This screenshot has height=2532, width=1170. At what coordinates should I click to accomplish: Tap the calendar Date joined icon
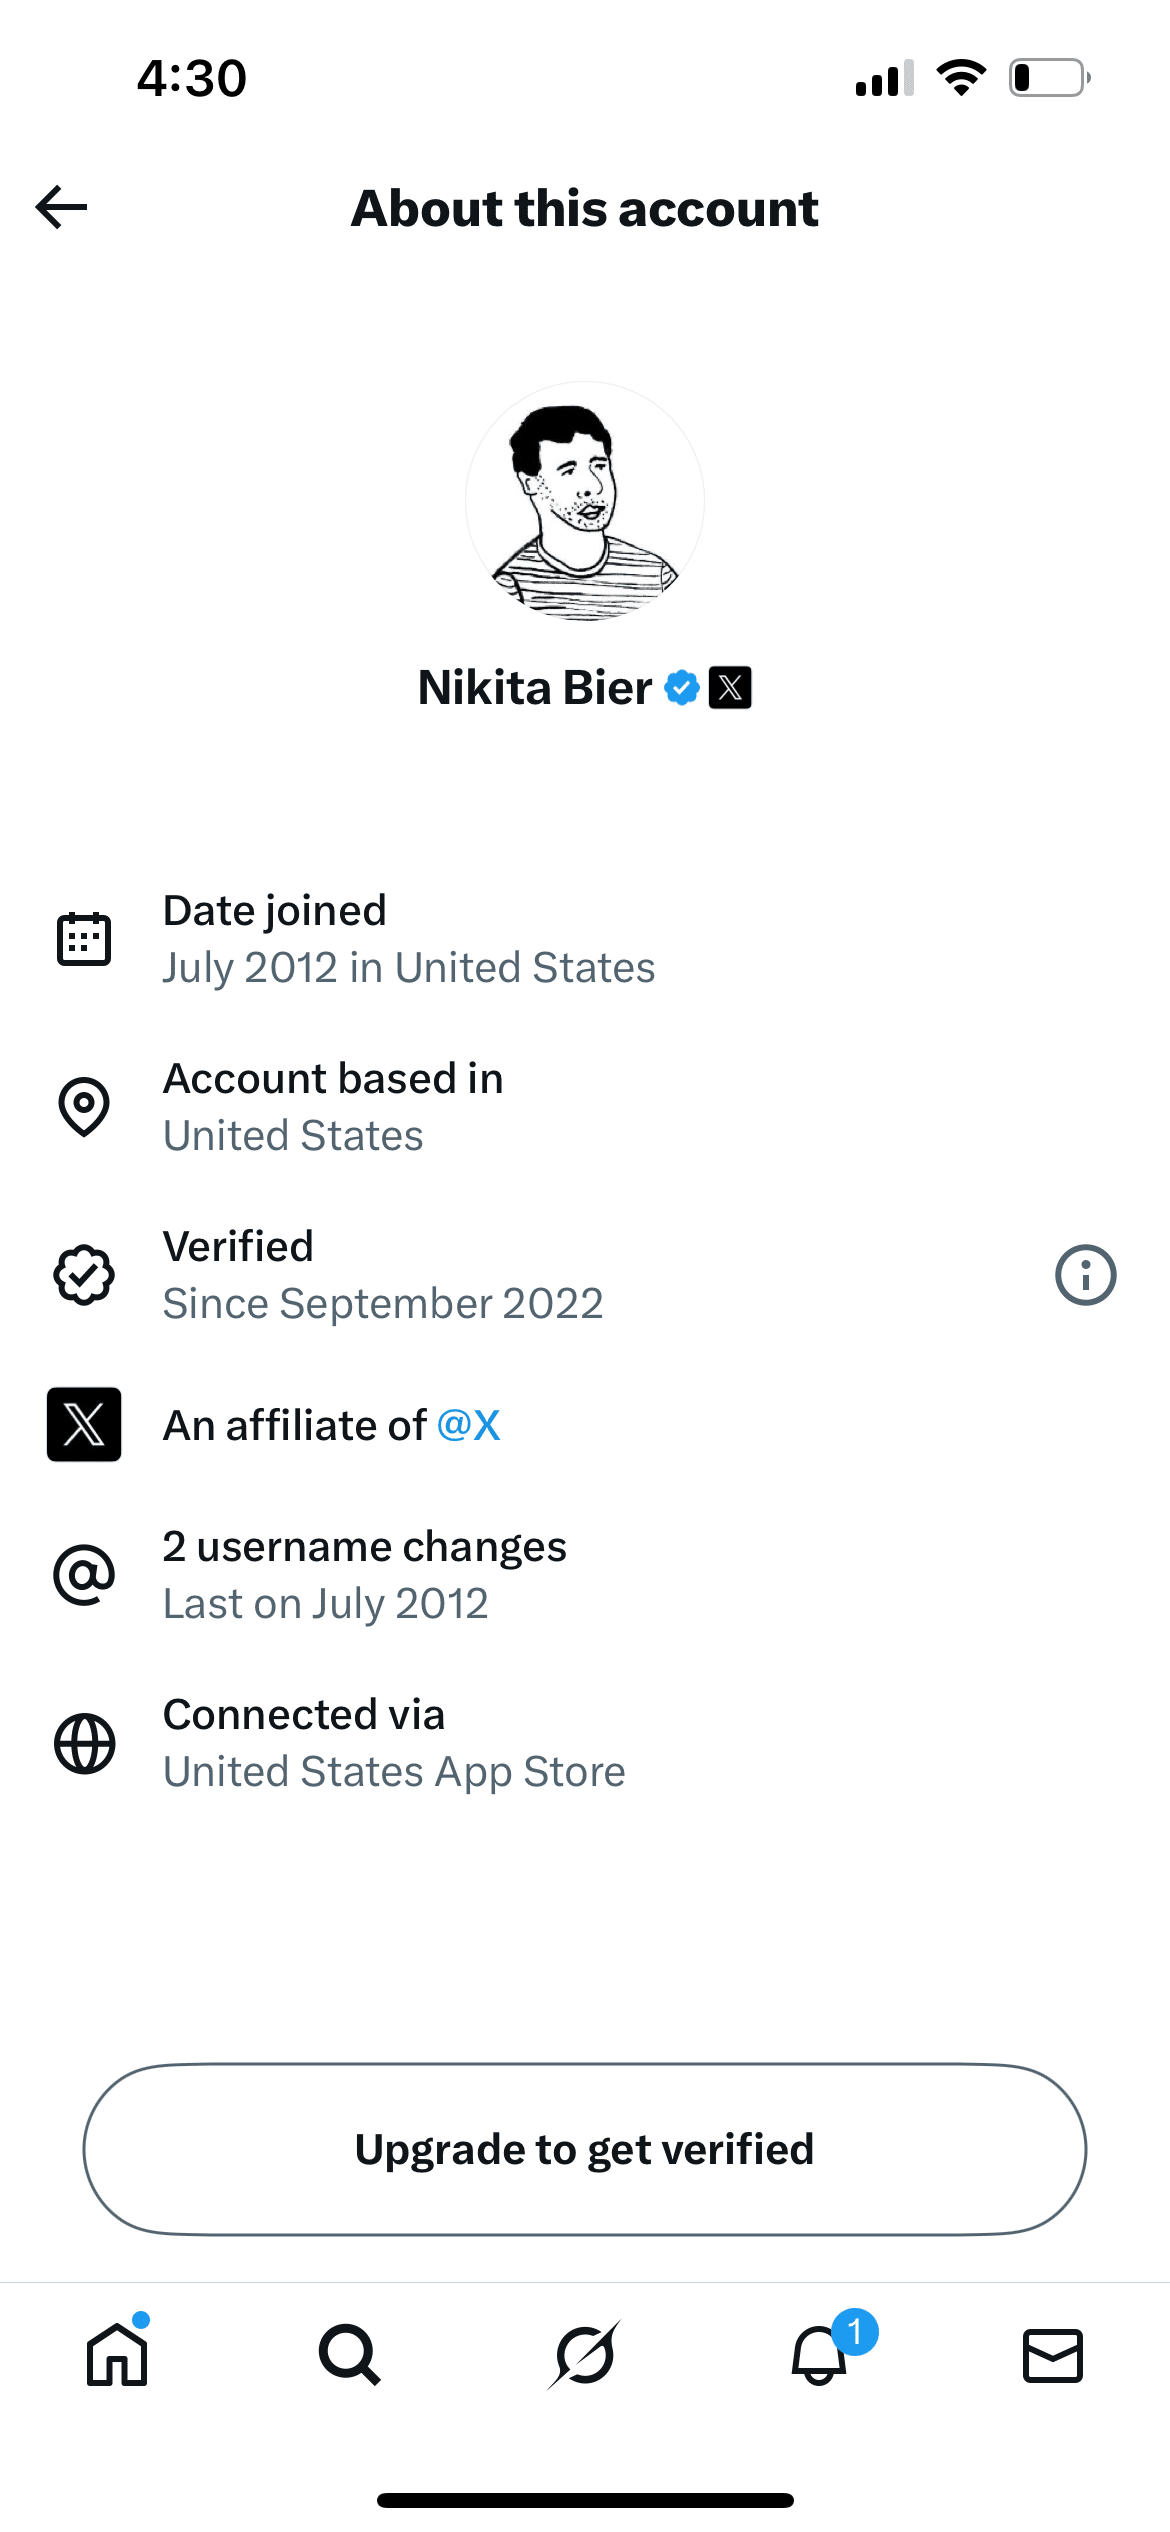[x=84, y=939]
